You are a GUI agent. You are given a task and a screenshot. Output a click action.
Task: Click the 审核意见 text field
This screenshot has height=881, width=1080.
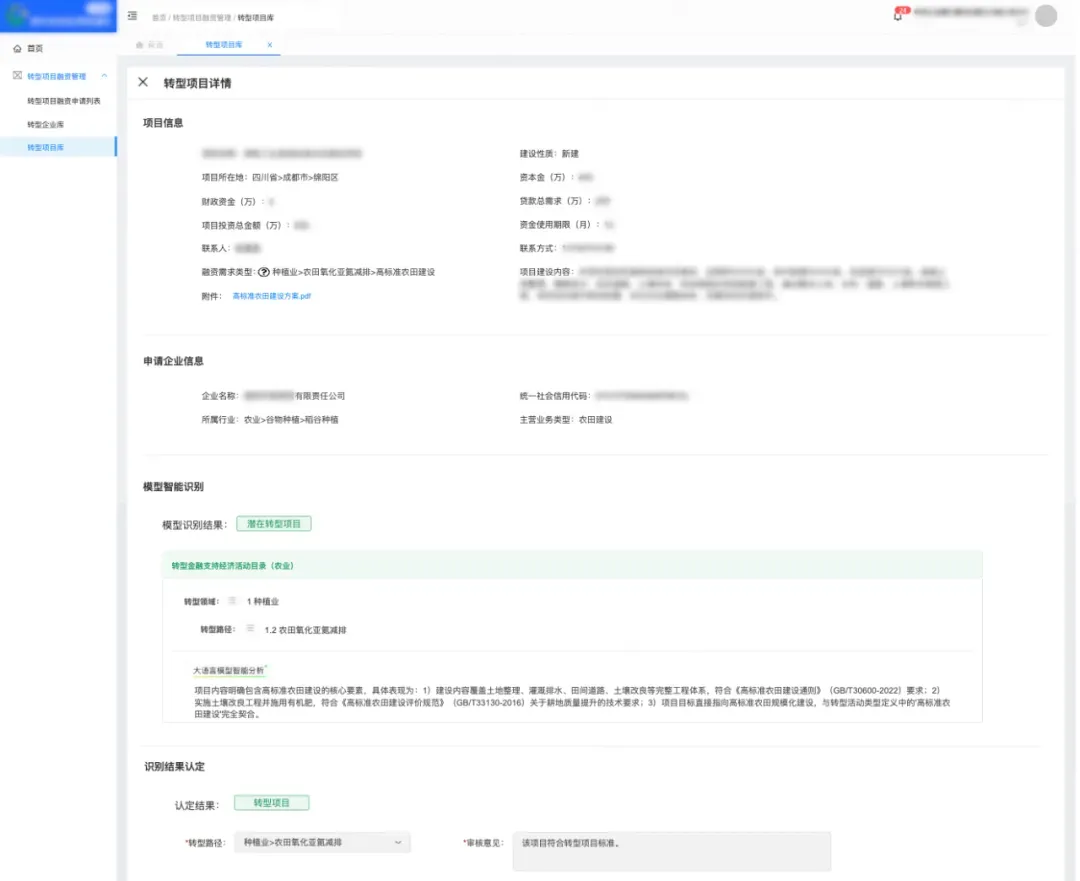(x=670, y=850)
